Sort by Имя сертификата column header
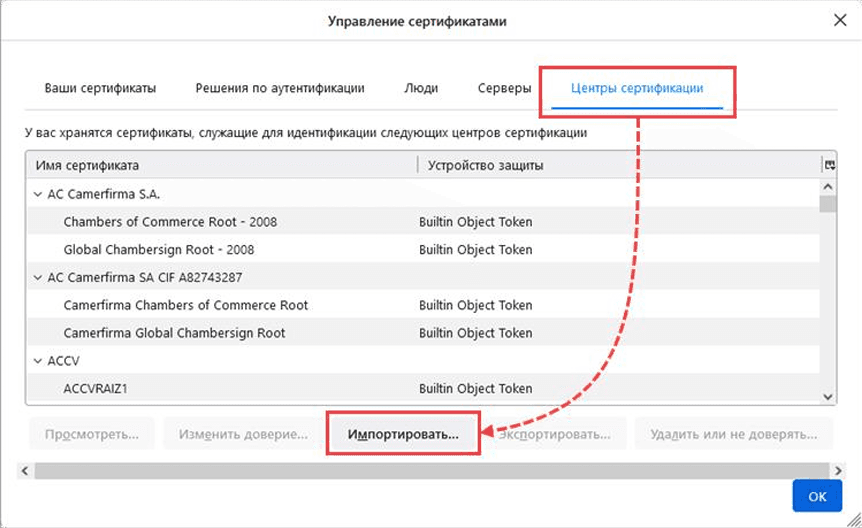The width and height of the screenshot is (862, 528). [220, 165]
